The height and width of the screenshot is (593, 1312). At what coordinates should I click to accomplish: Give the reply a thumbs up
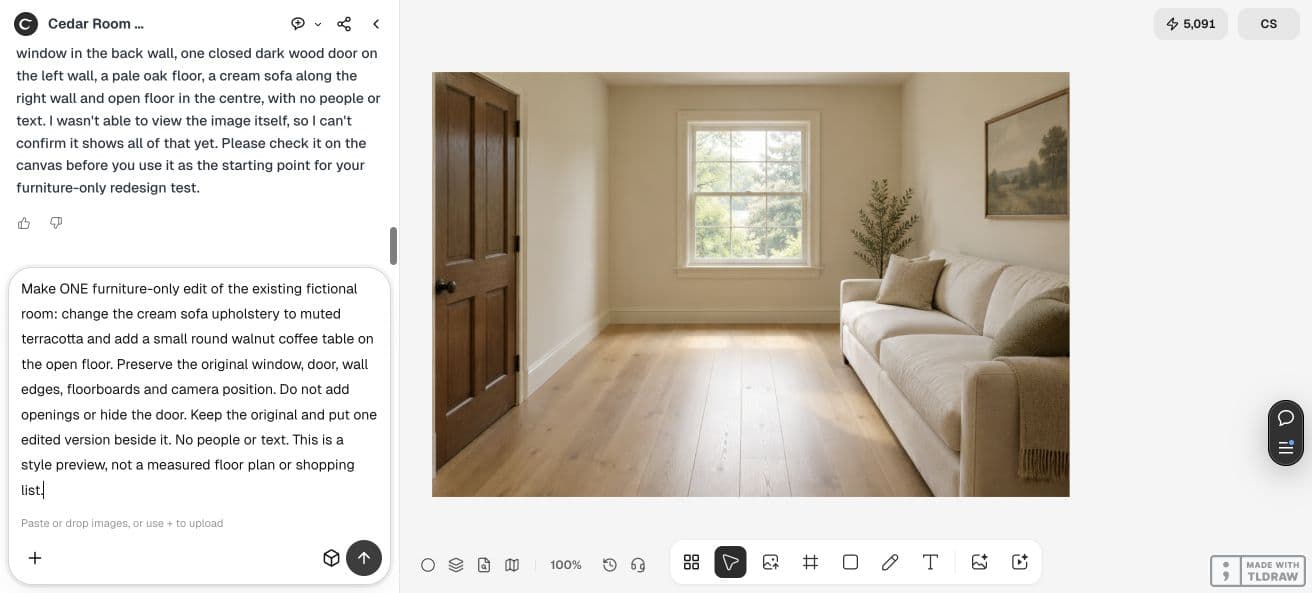pos(24,223)
